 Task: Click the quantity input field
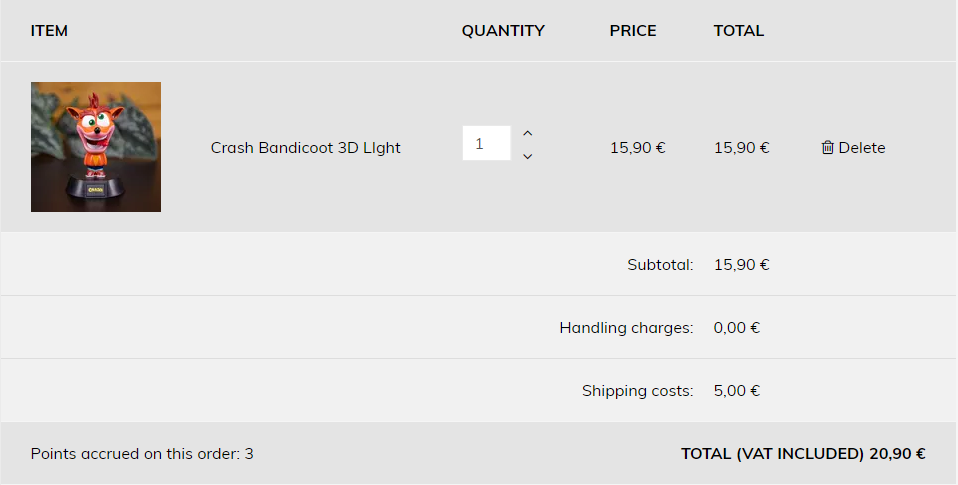click(486, 143)
